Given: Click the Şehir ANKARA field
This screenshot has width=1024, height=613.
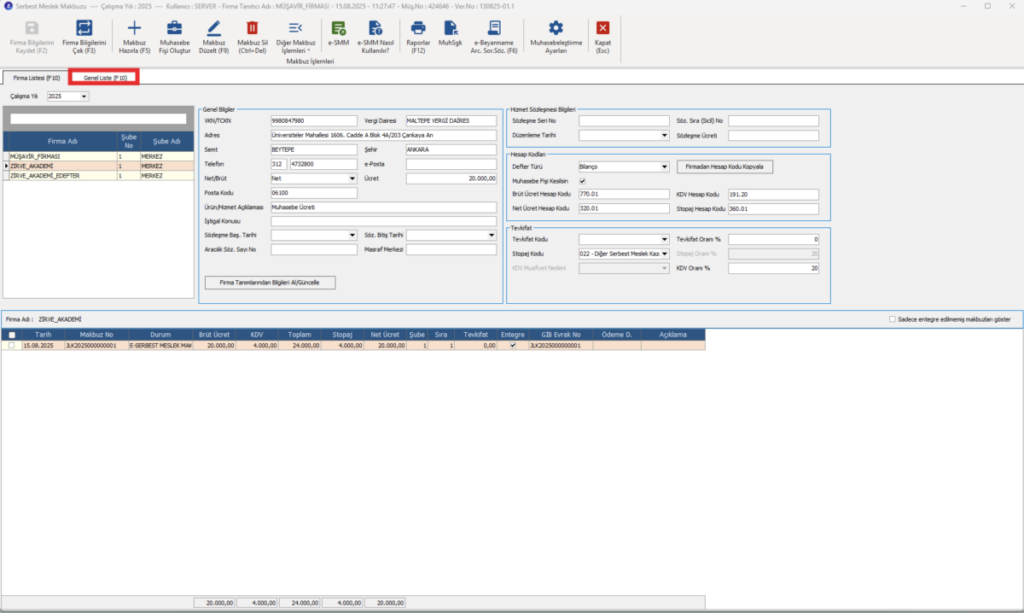Looking at the screenshot, I should click(x=451, y=149).
